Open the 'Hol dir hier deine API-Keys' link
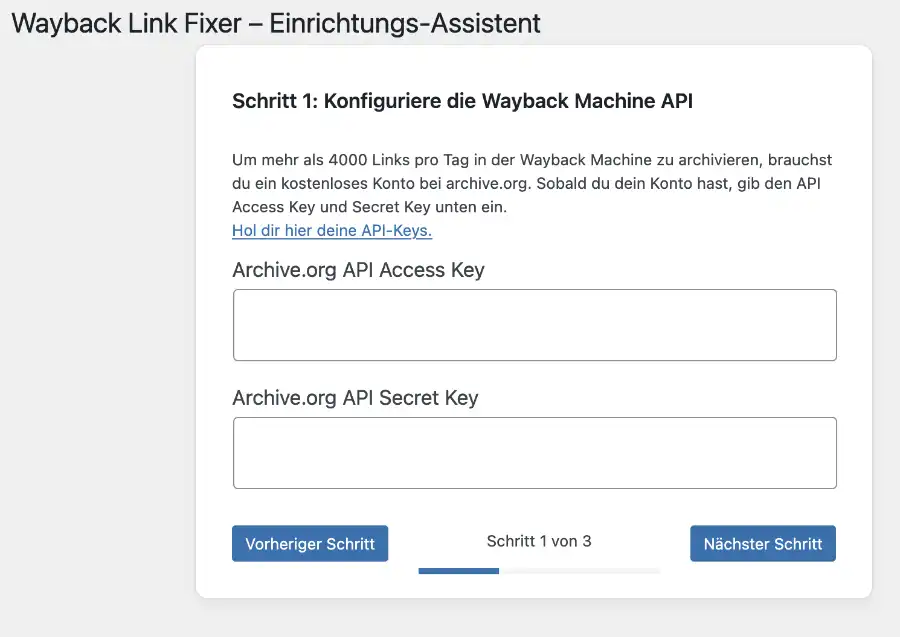The width and height of the screenshot is (900, 637). click(332, 230)
